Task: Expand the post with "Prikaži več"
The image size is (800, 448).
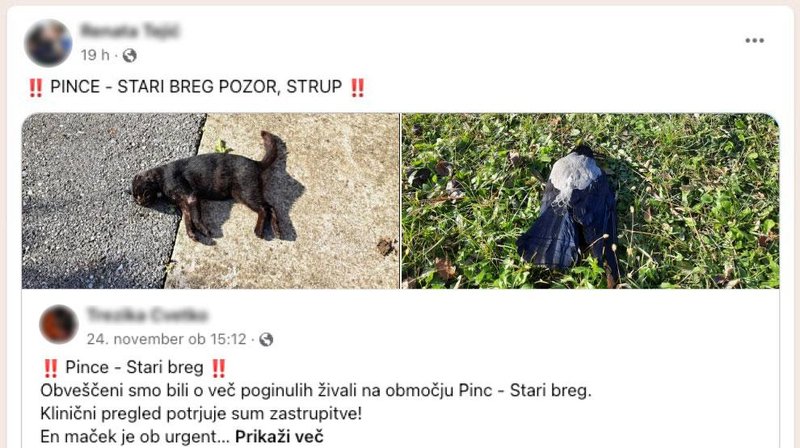Action: coord(279,437)
